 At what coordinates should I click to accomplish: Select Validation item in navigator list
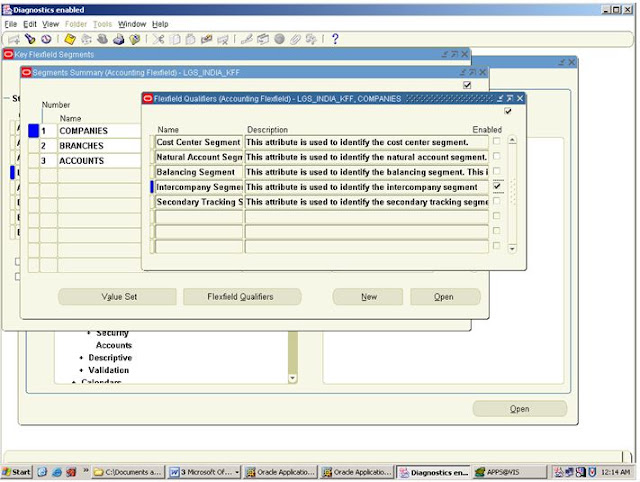[x=109, y=370]
